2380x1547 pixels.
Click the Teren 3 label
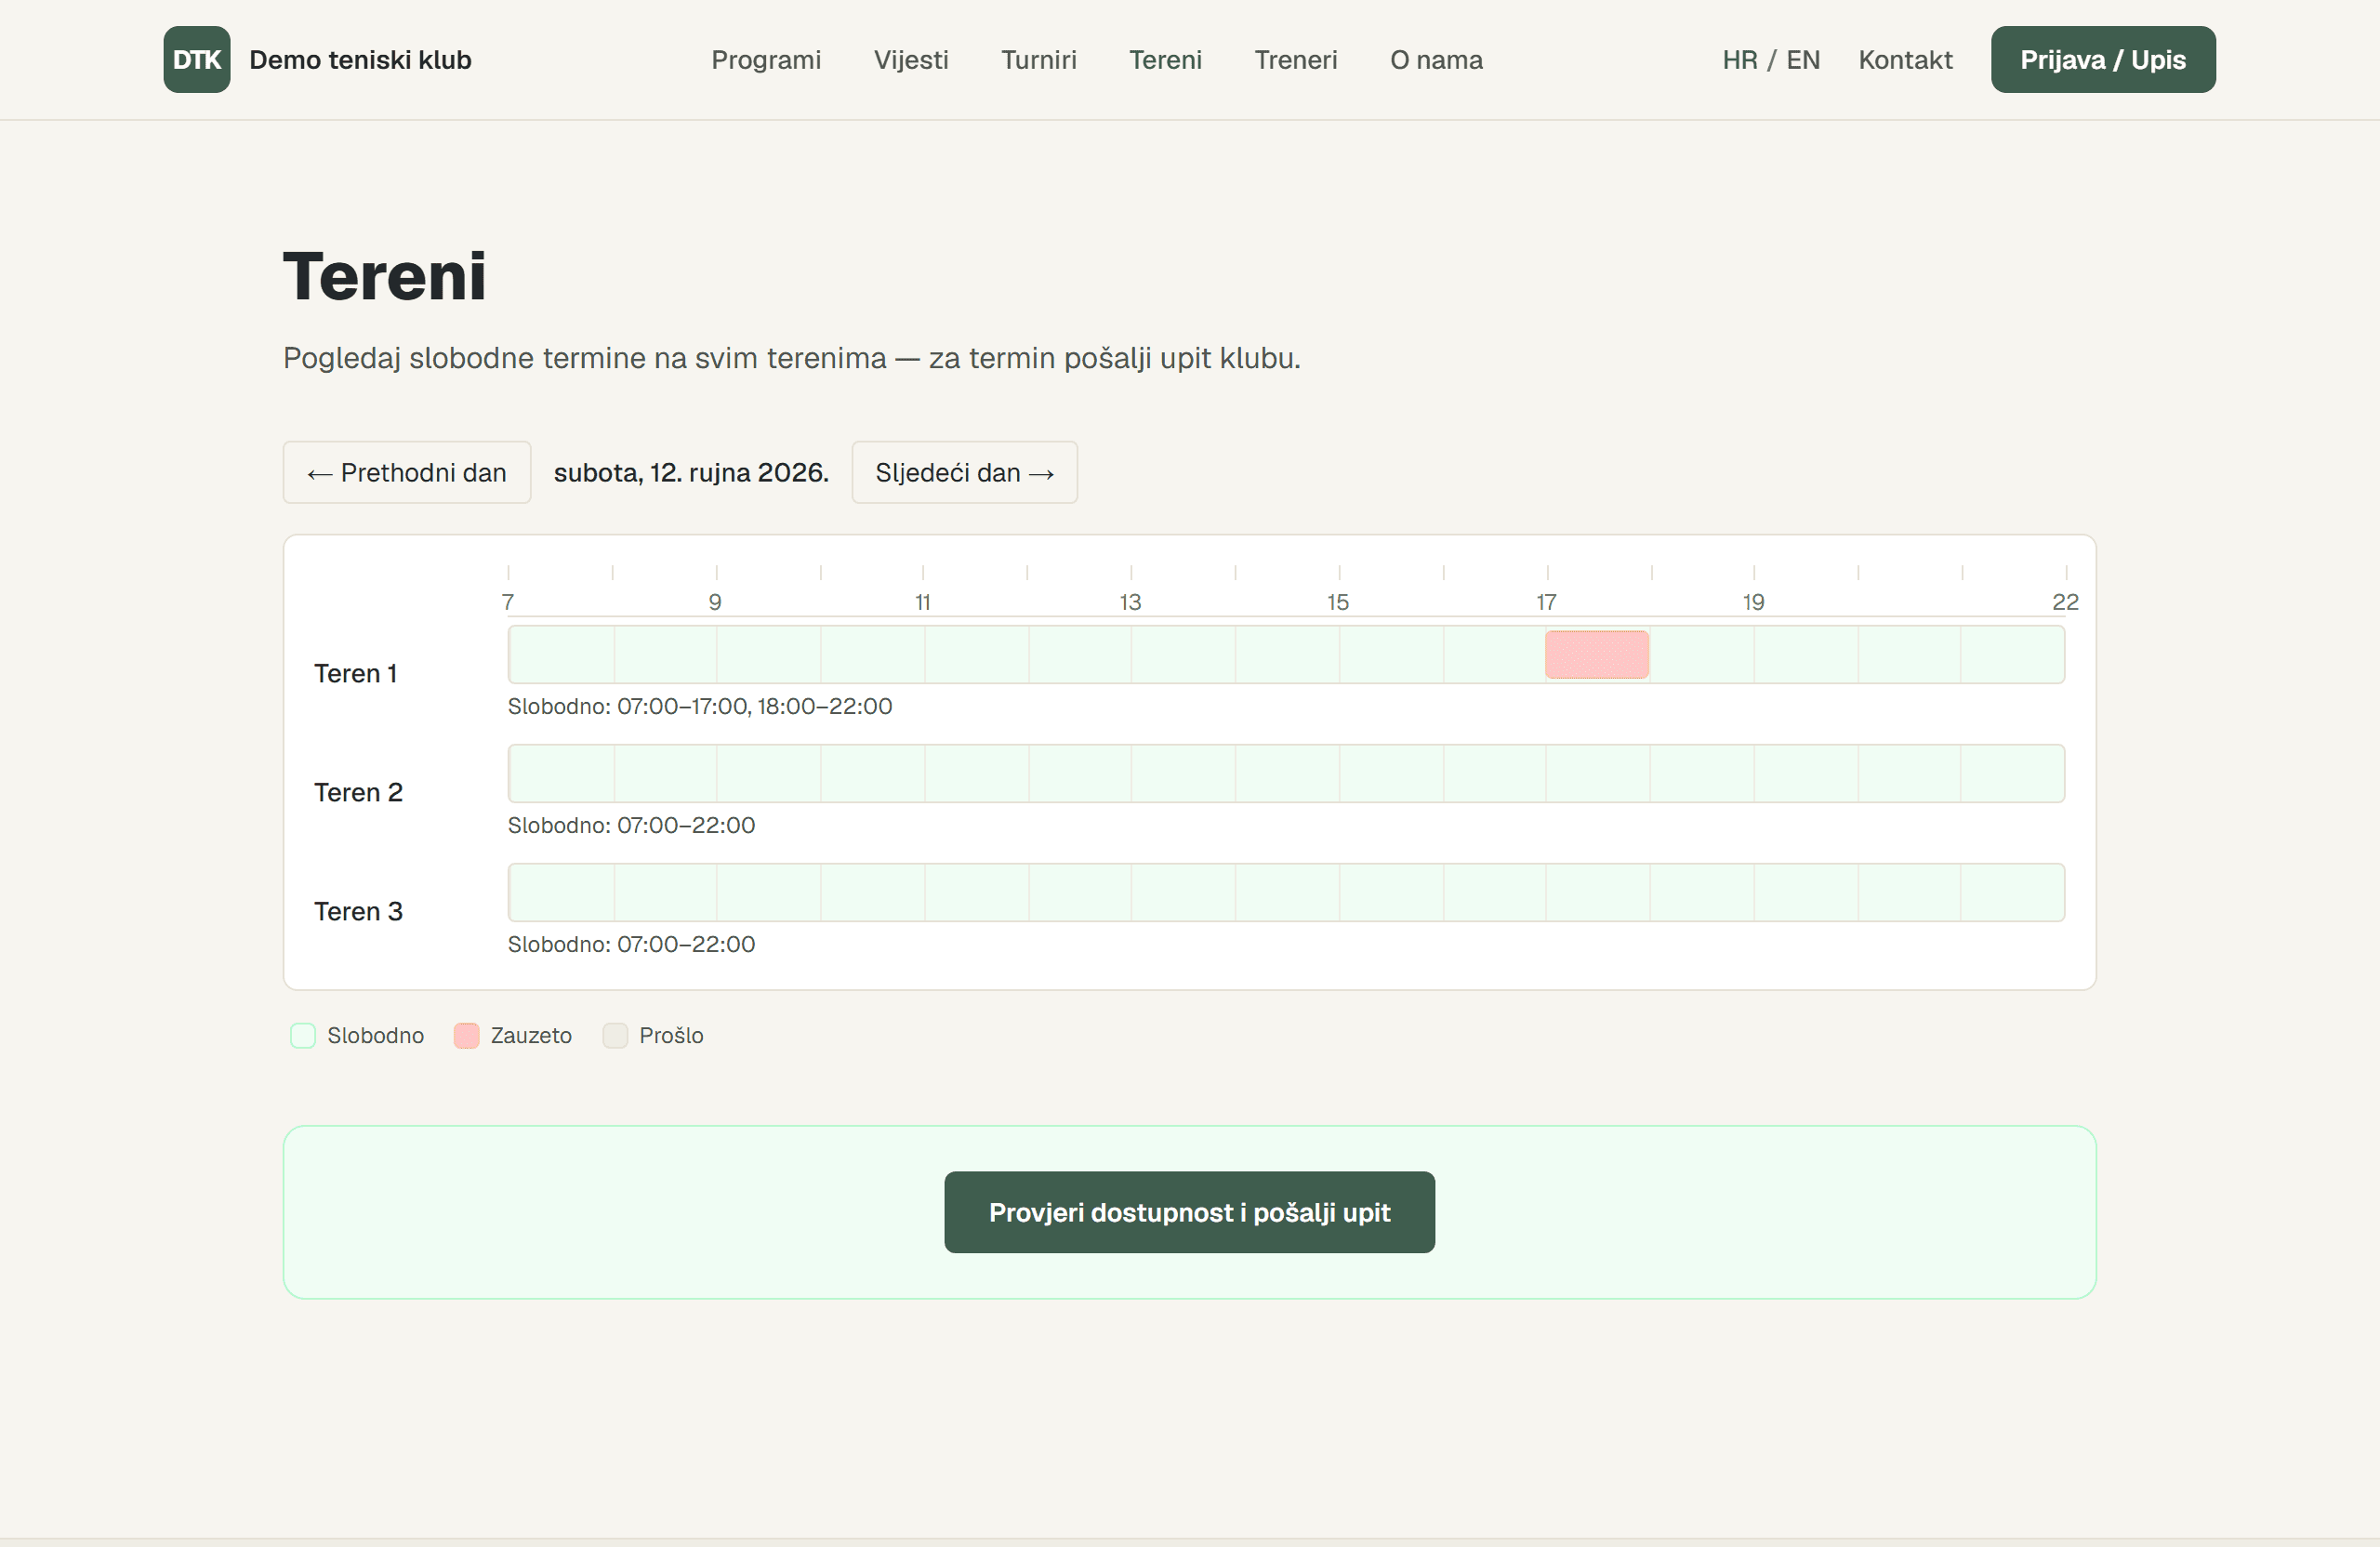pyautogui.click(x=358, y=911)
